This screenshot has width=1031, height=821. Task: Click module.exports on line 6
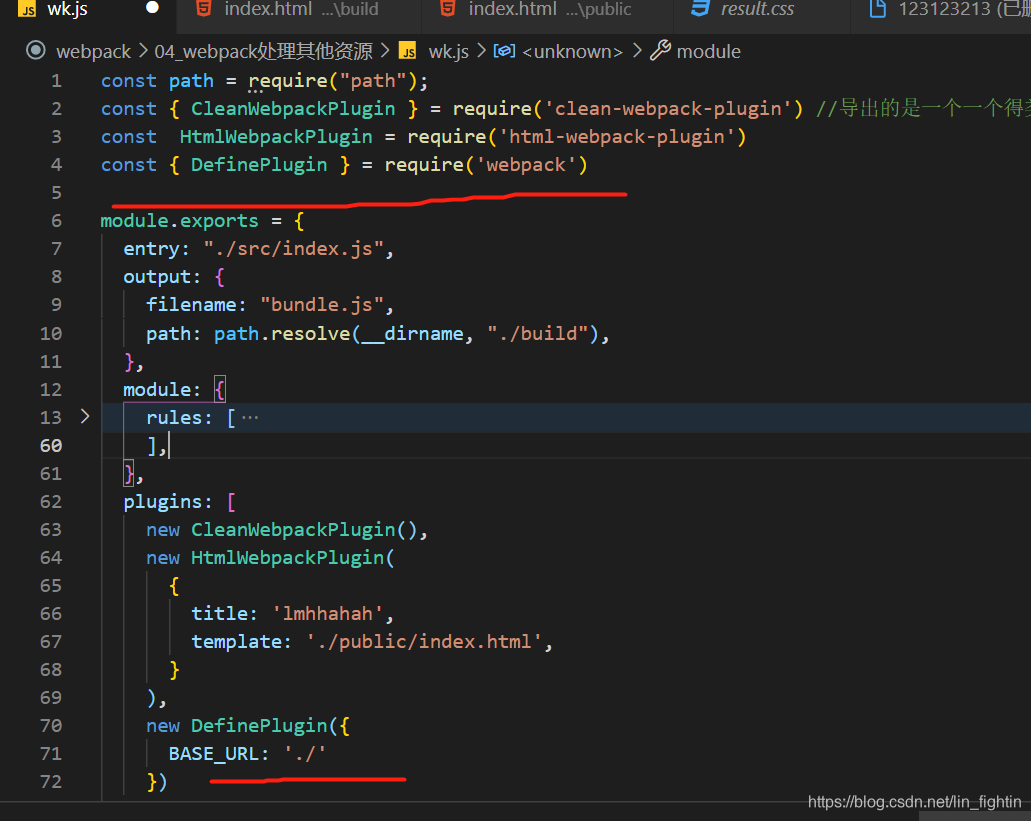[x=180, y=221]
